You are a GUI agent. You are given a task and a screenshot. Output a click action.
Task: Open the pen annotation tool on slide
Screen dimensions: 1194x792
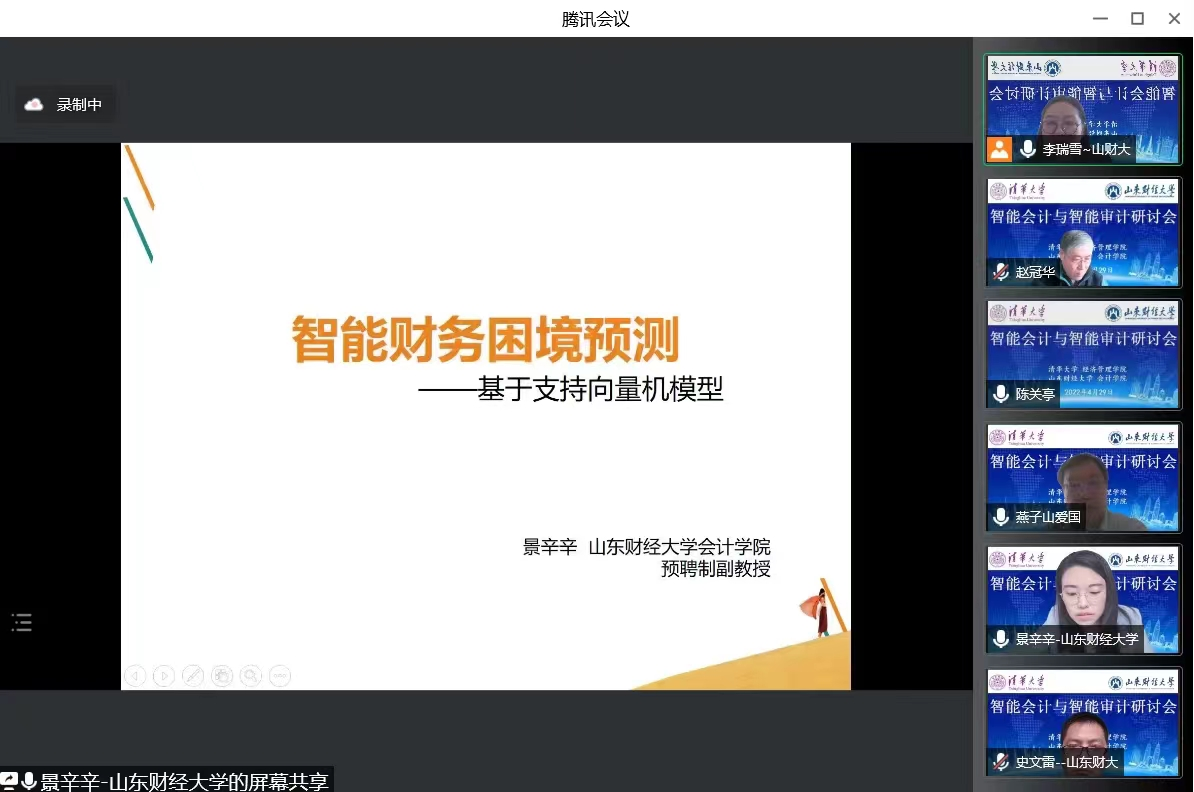coord(193,677)
